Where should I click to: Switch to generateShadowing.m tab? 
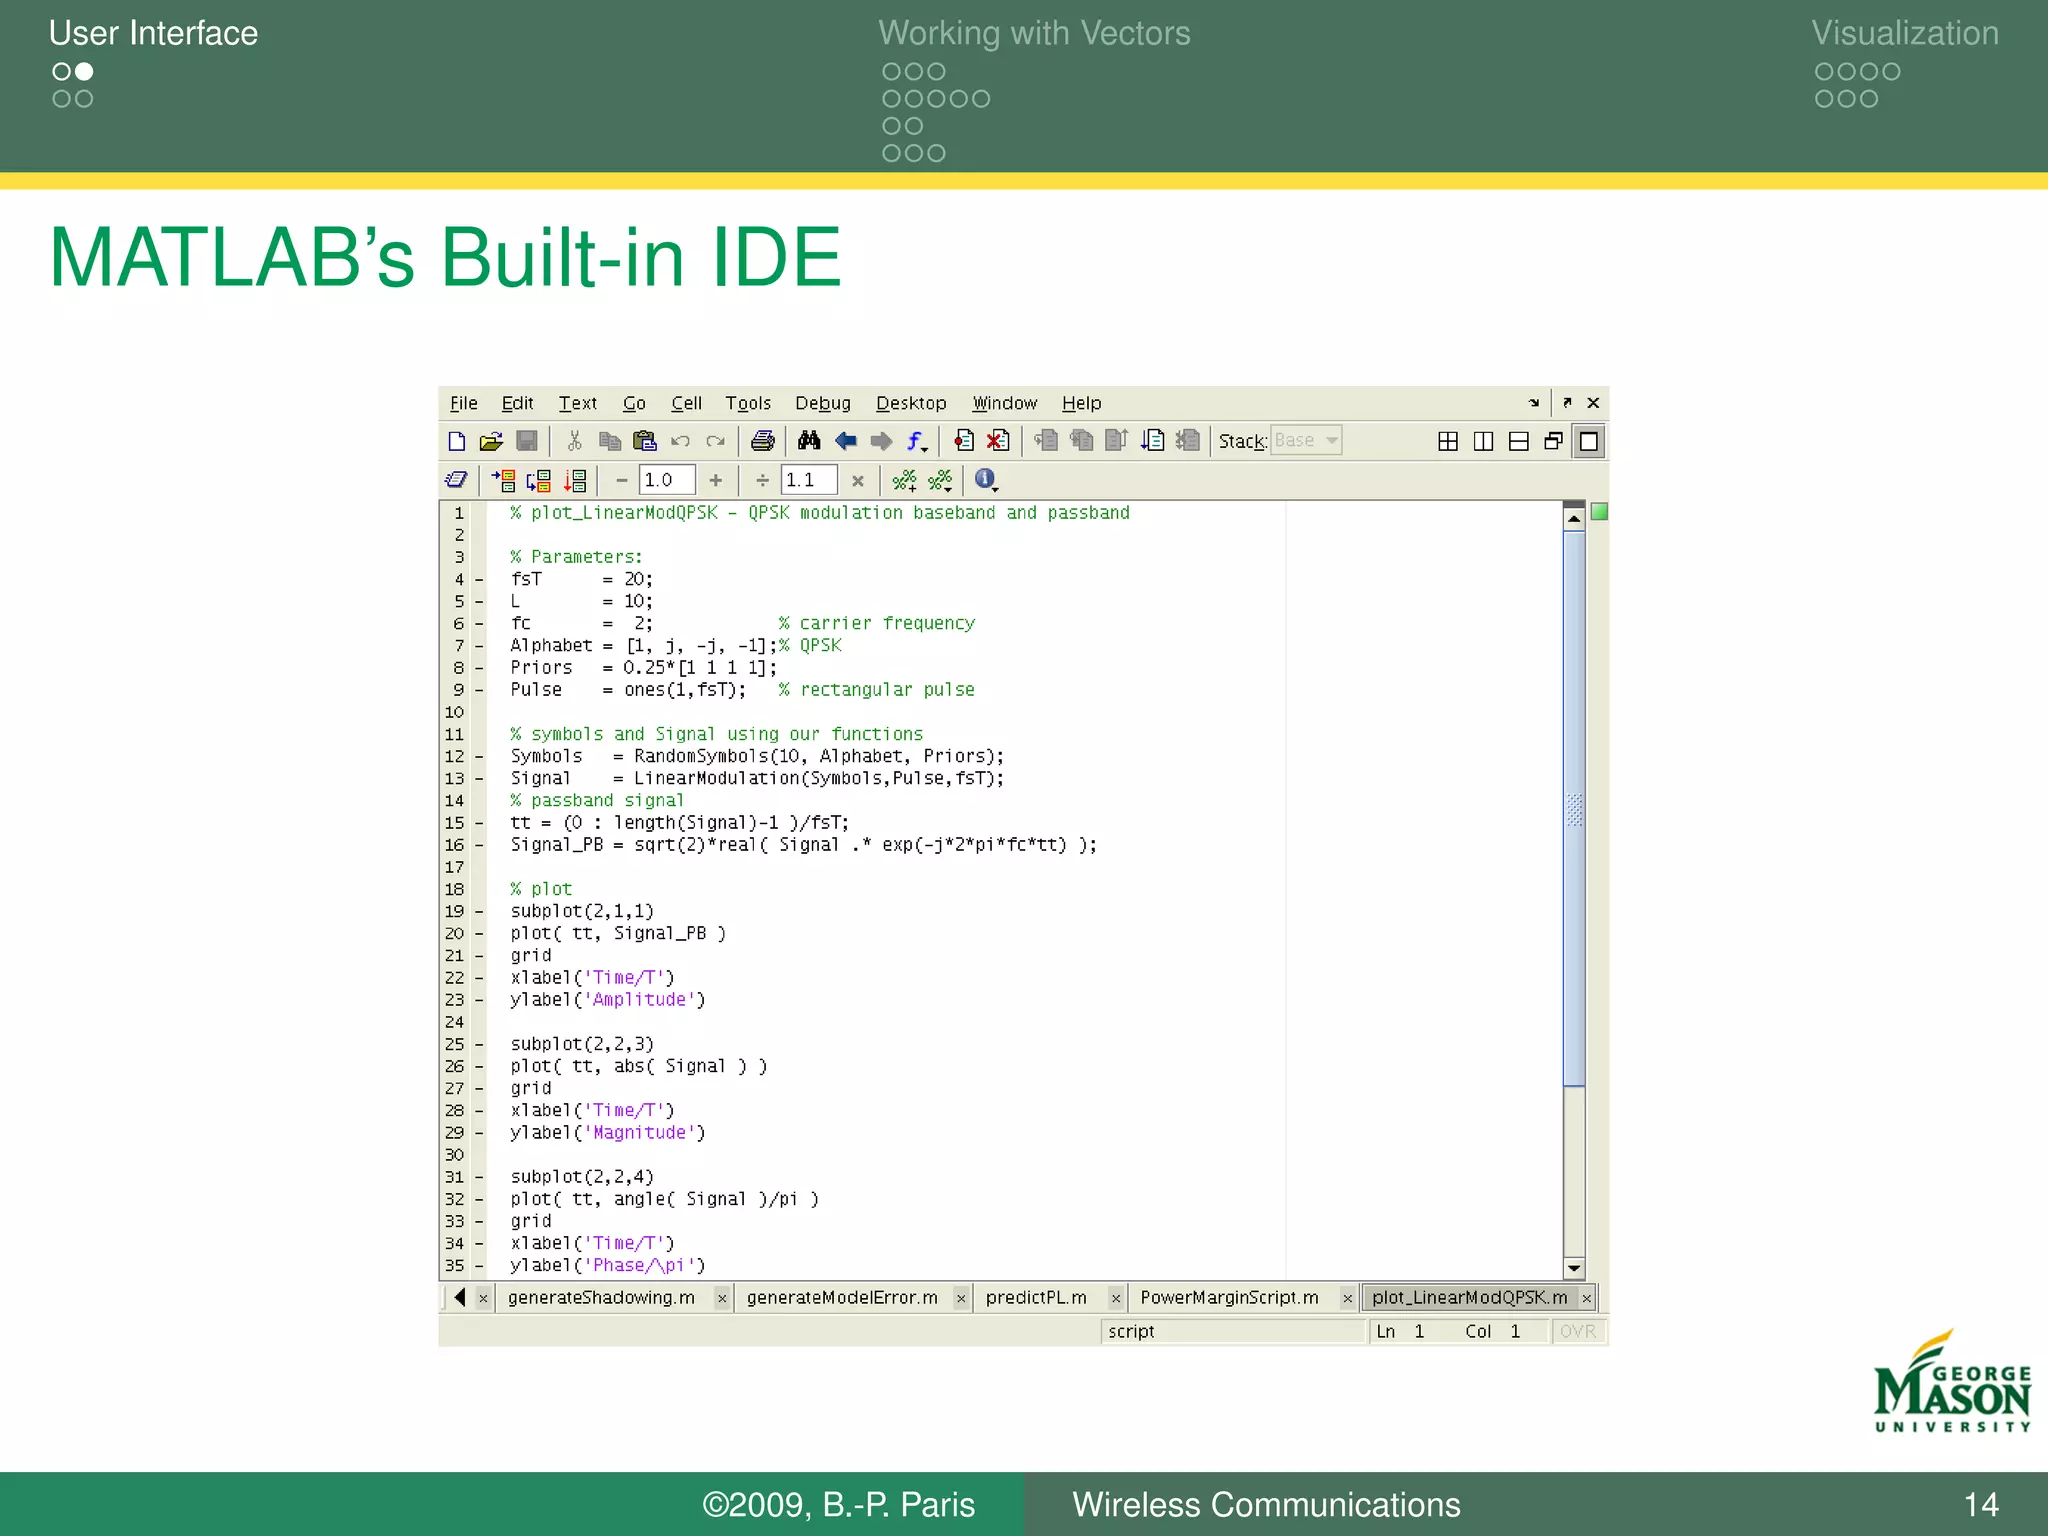pos(601,1298)
